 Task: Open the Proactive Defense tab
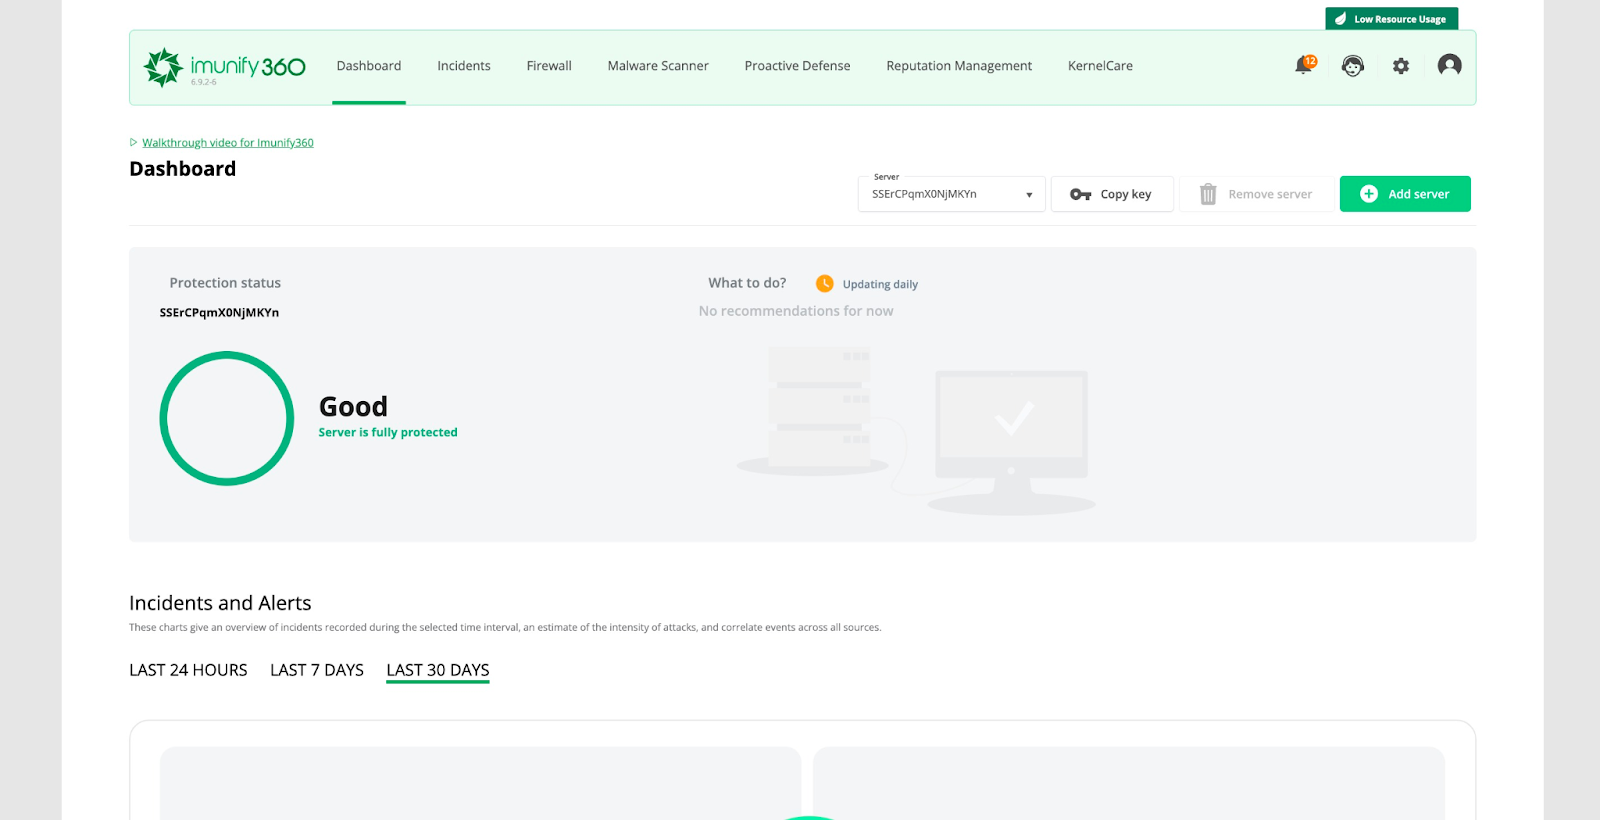[797, 66]
